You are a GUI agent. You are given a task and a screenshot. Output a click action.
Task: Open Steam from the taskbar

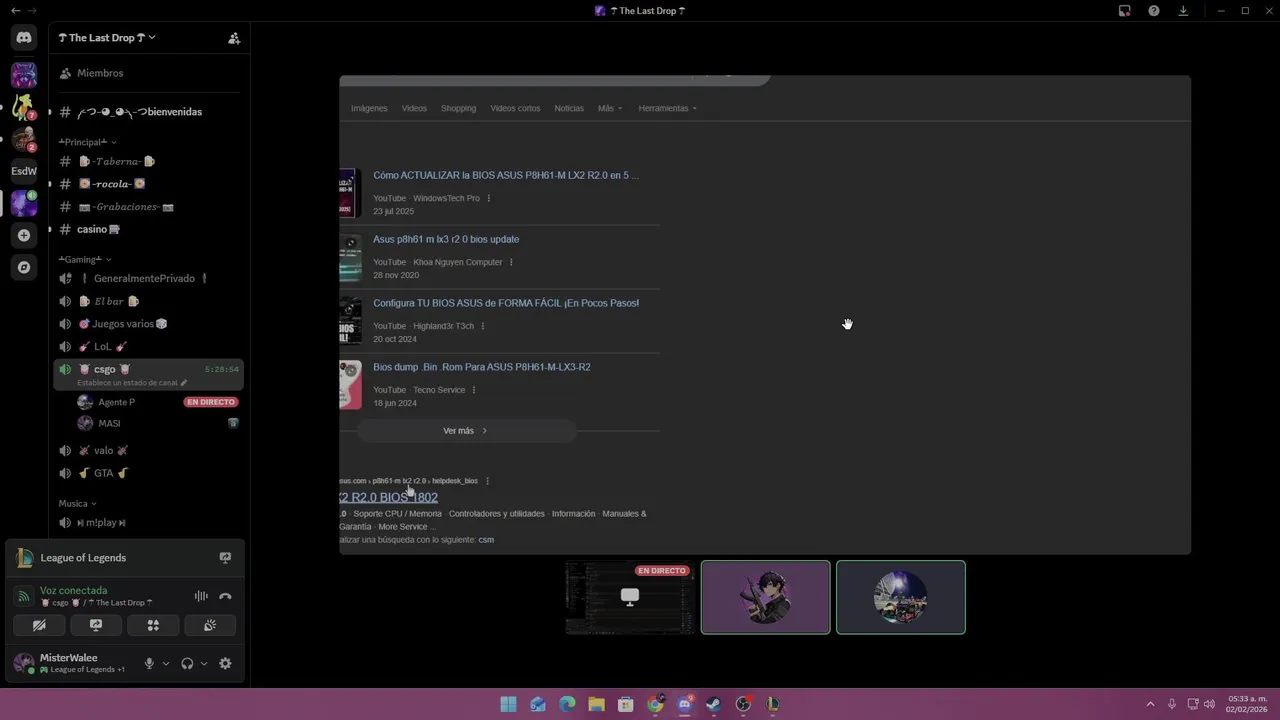713,704
